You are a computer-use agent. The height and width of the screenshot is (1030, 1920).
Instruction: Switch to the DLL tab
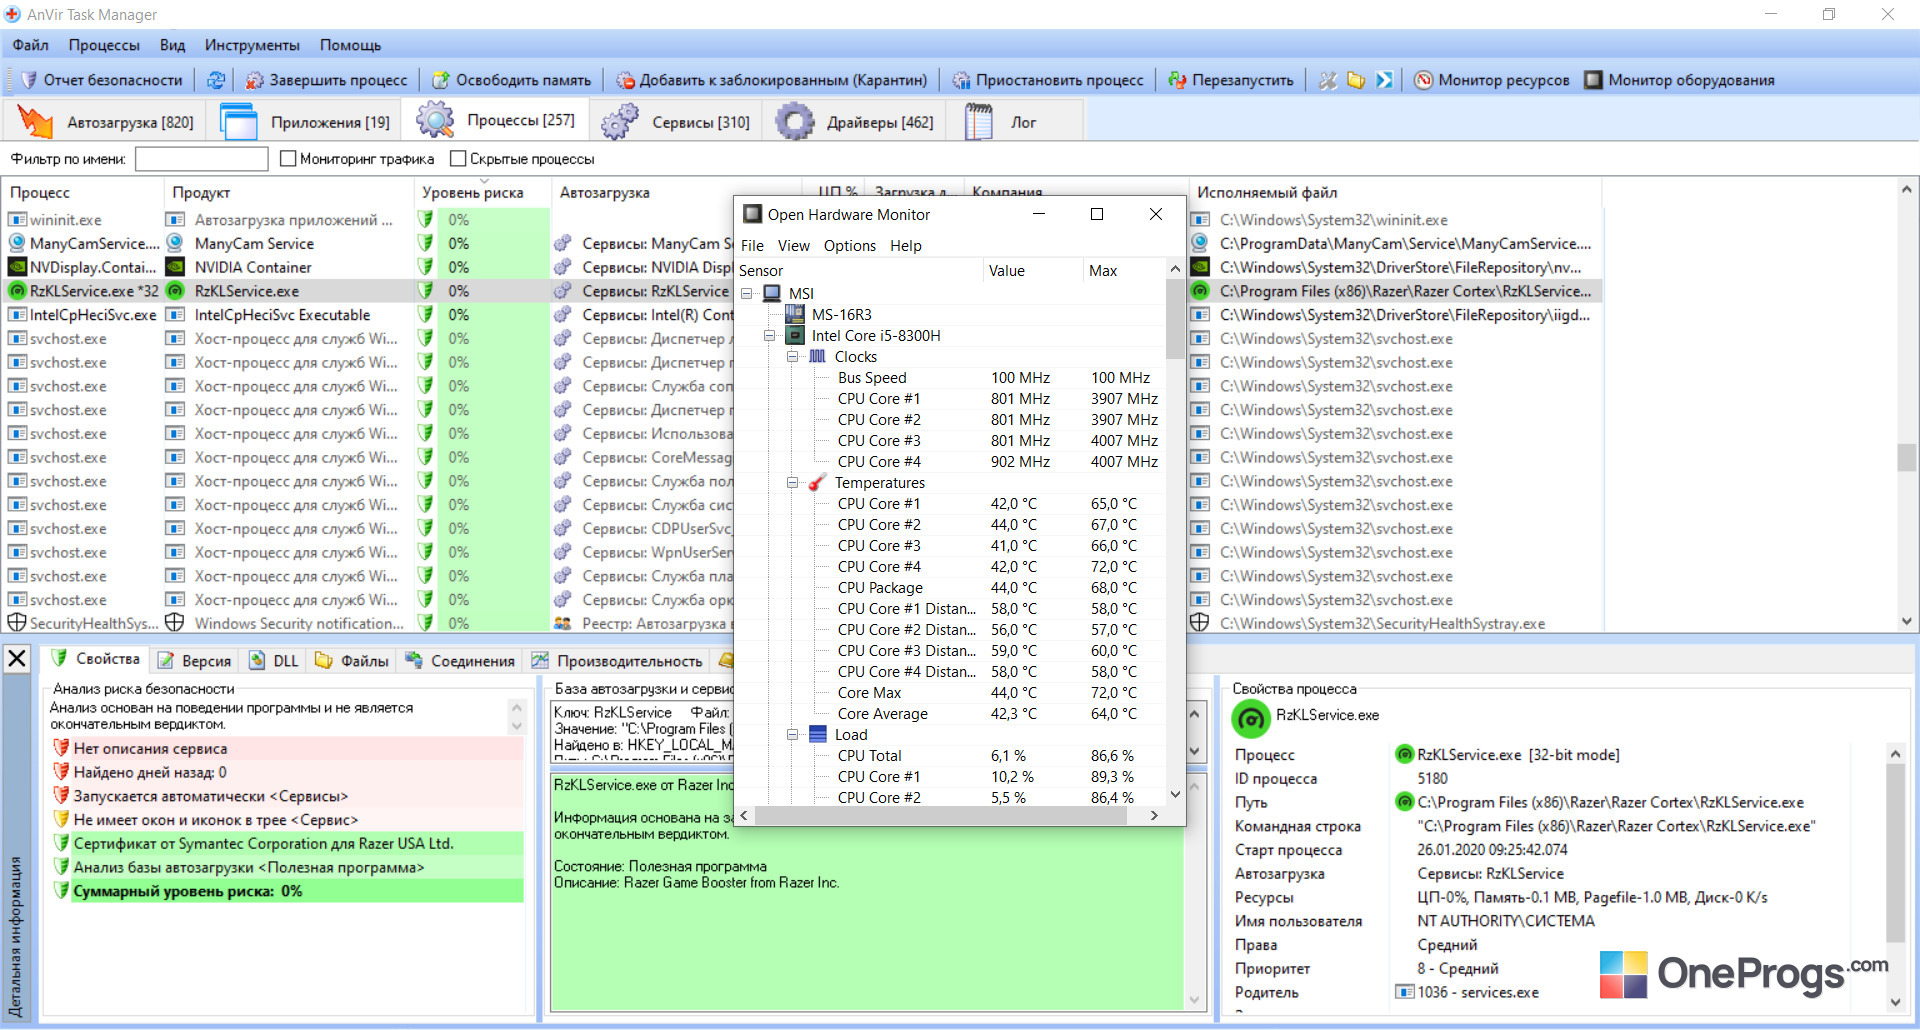[x=274, y=661]
